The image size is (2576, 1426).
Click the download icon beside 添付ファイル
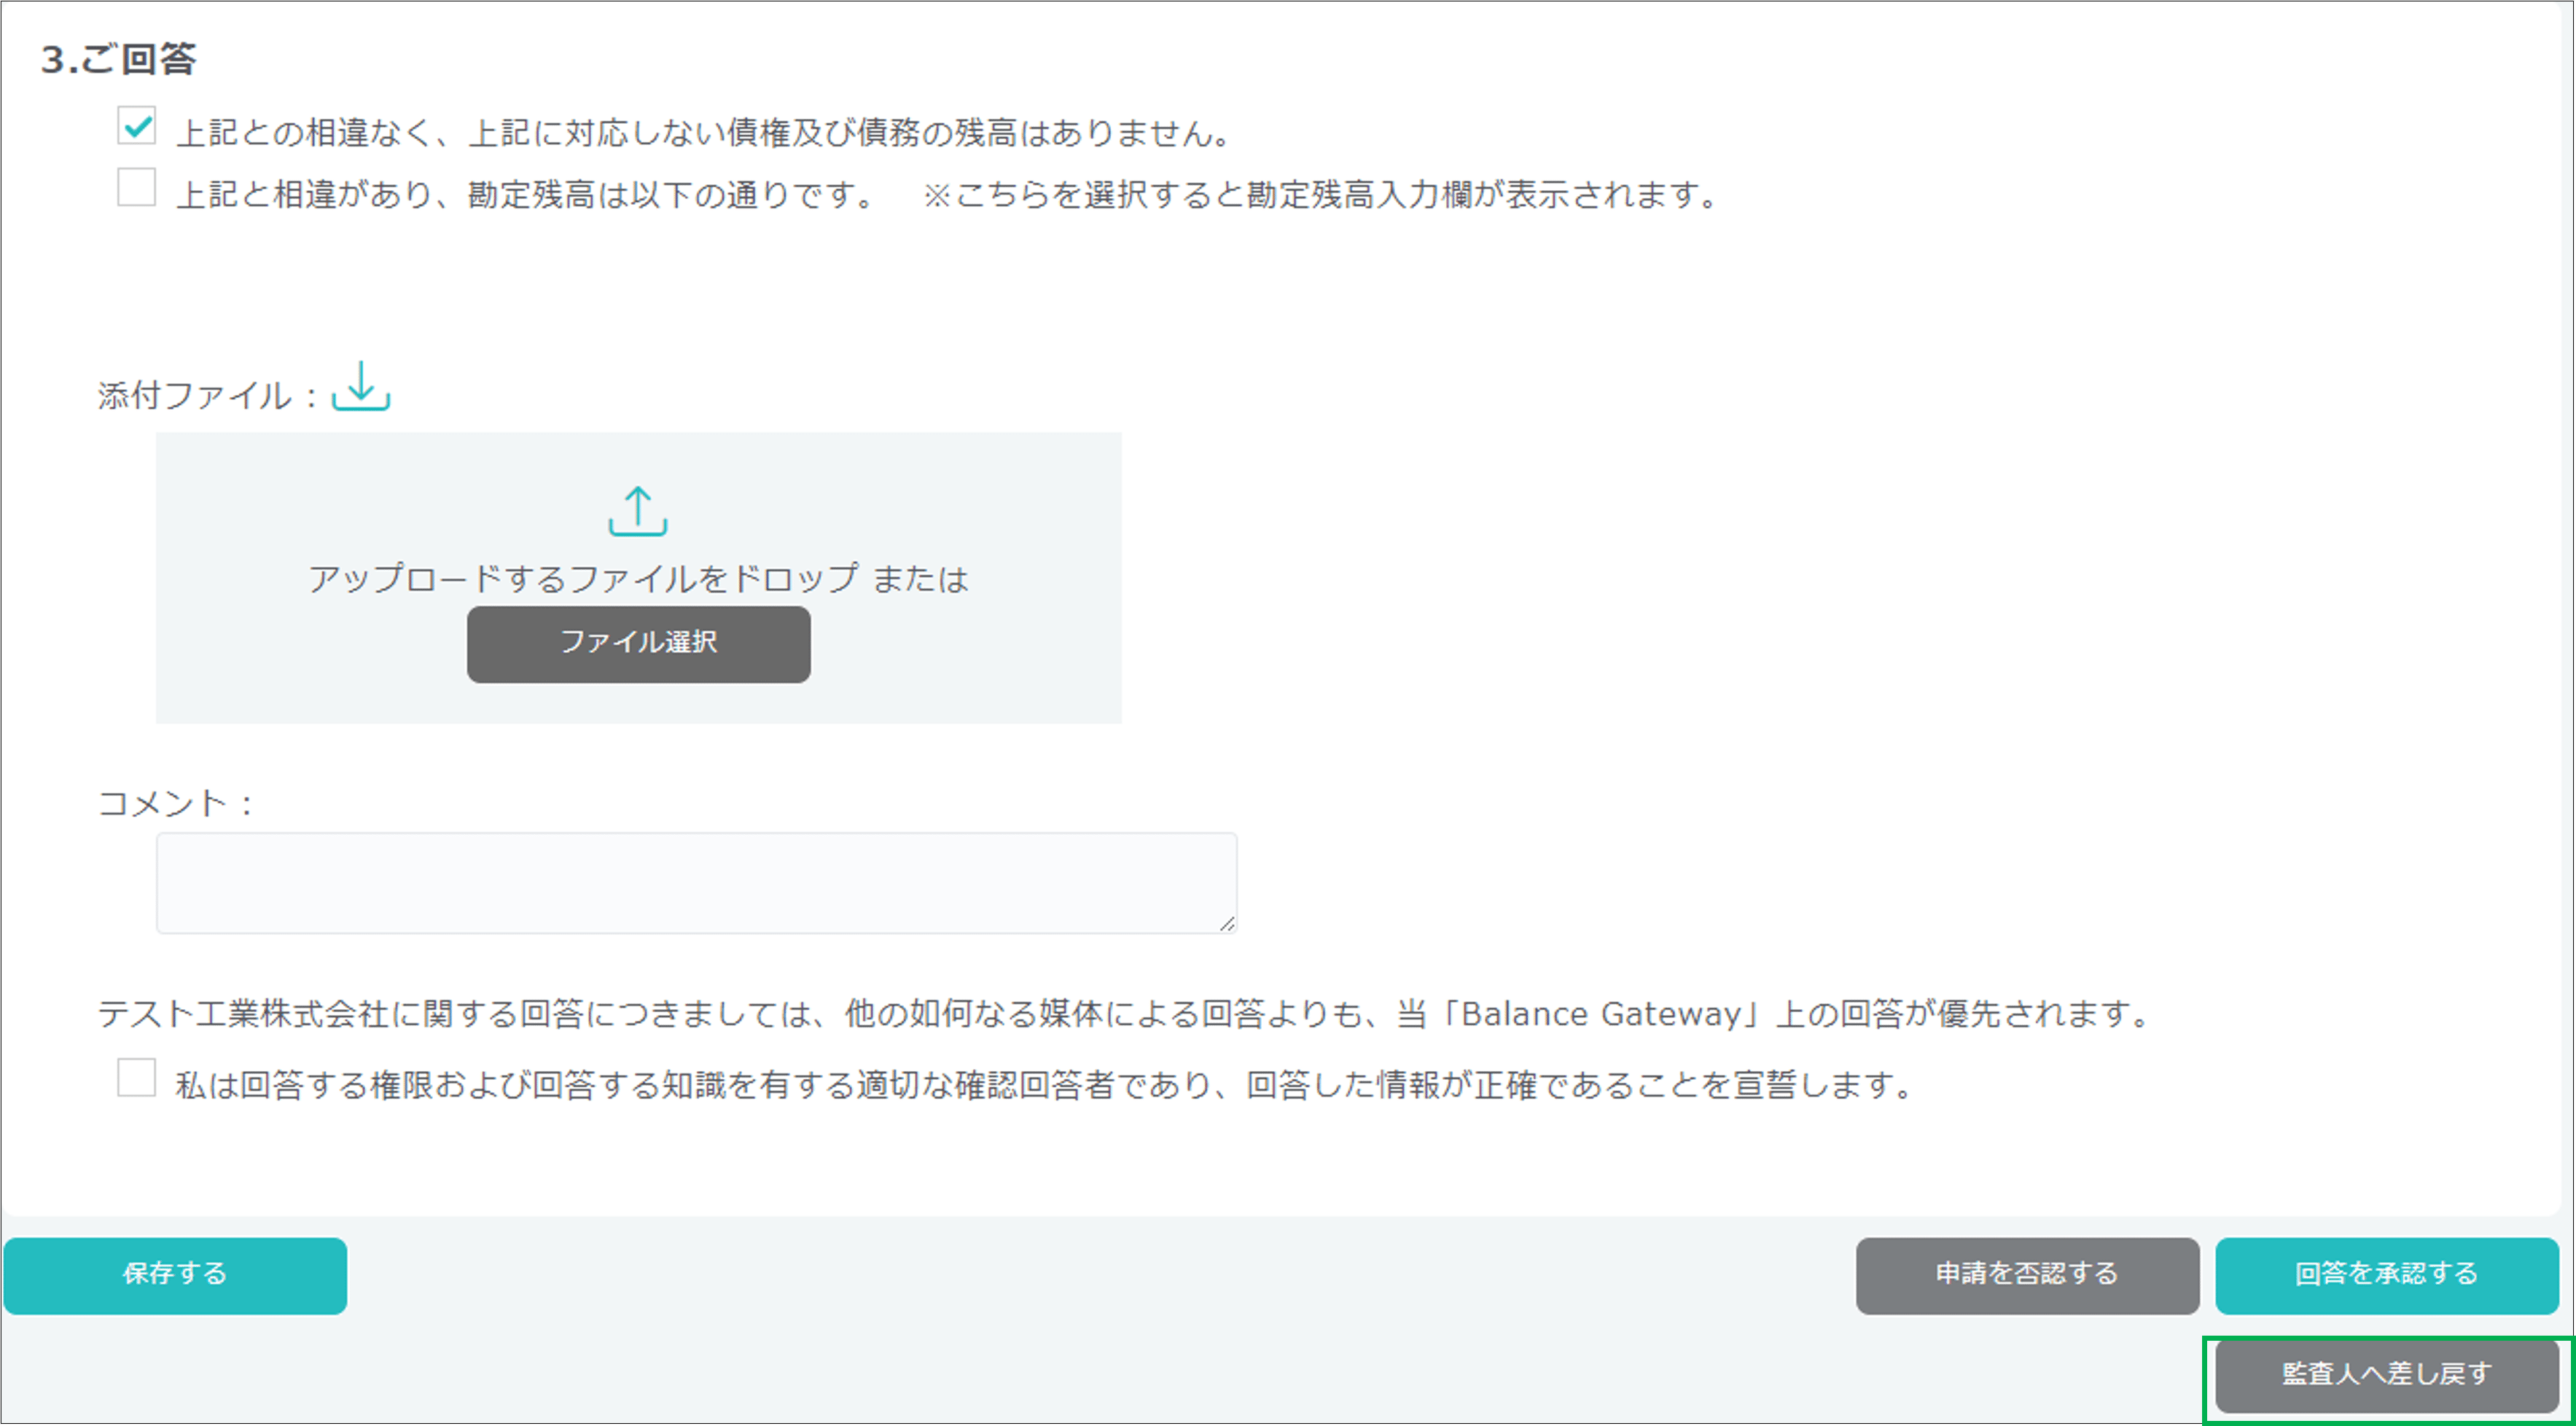point(360,387)
